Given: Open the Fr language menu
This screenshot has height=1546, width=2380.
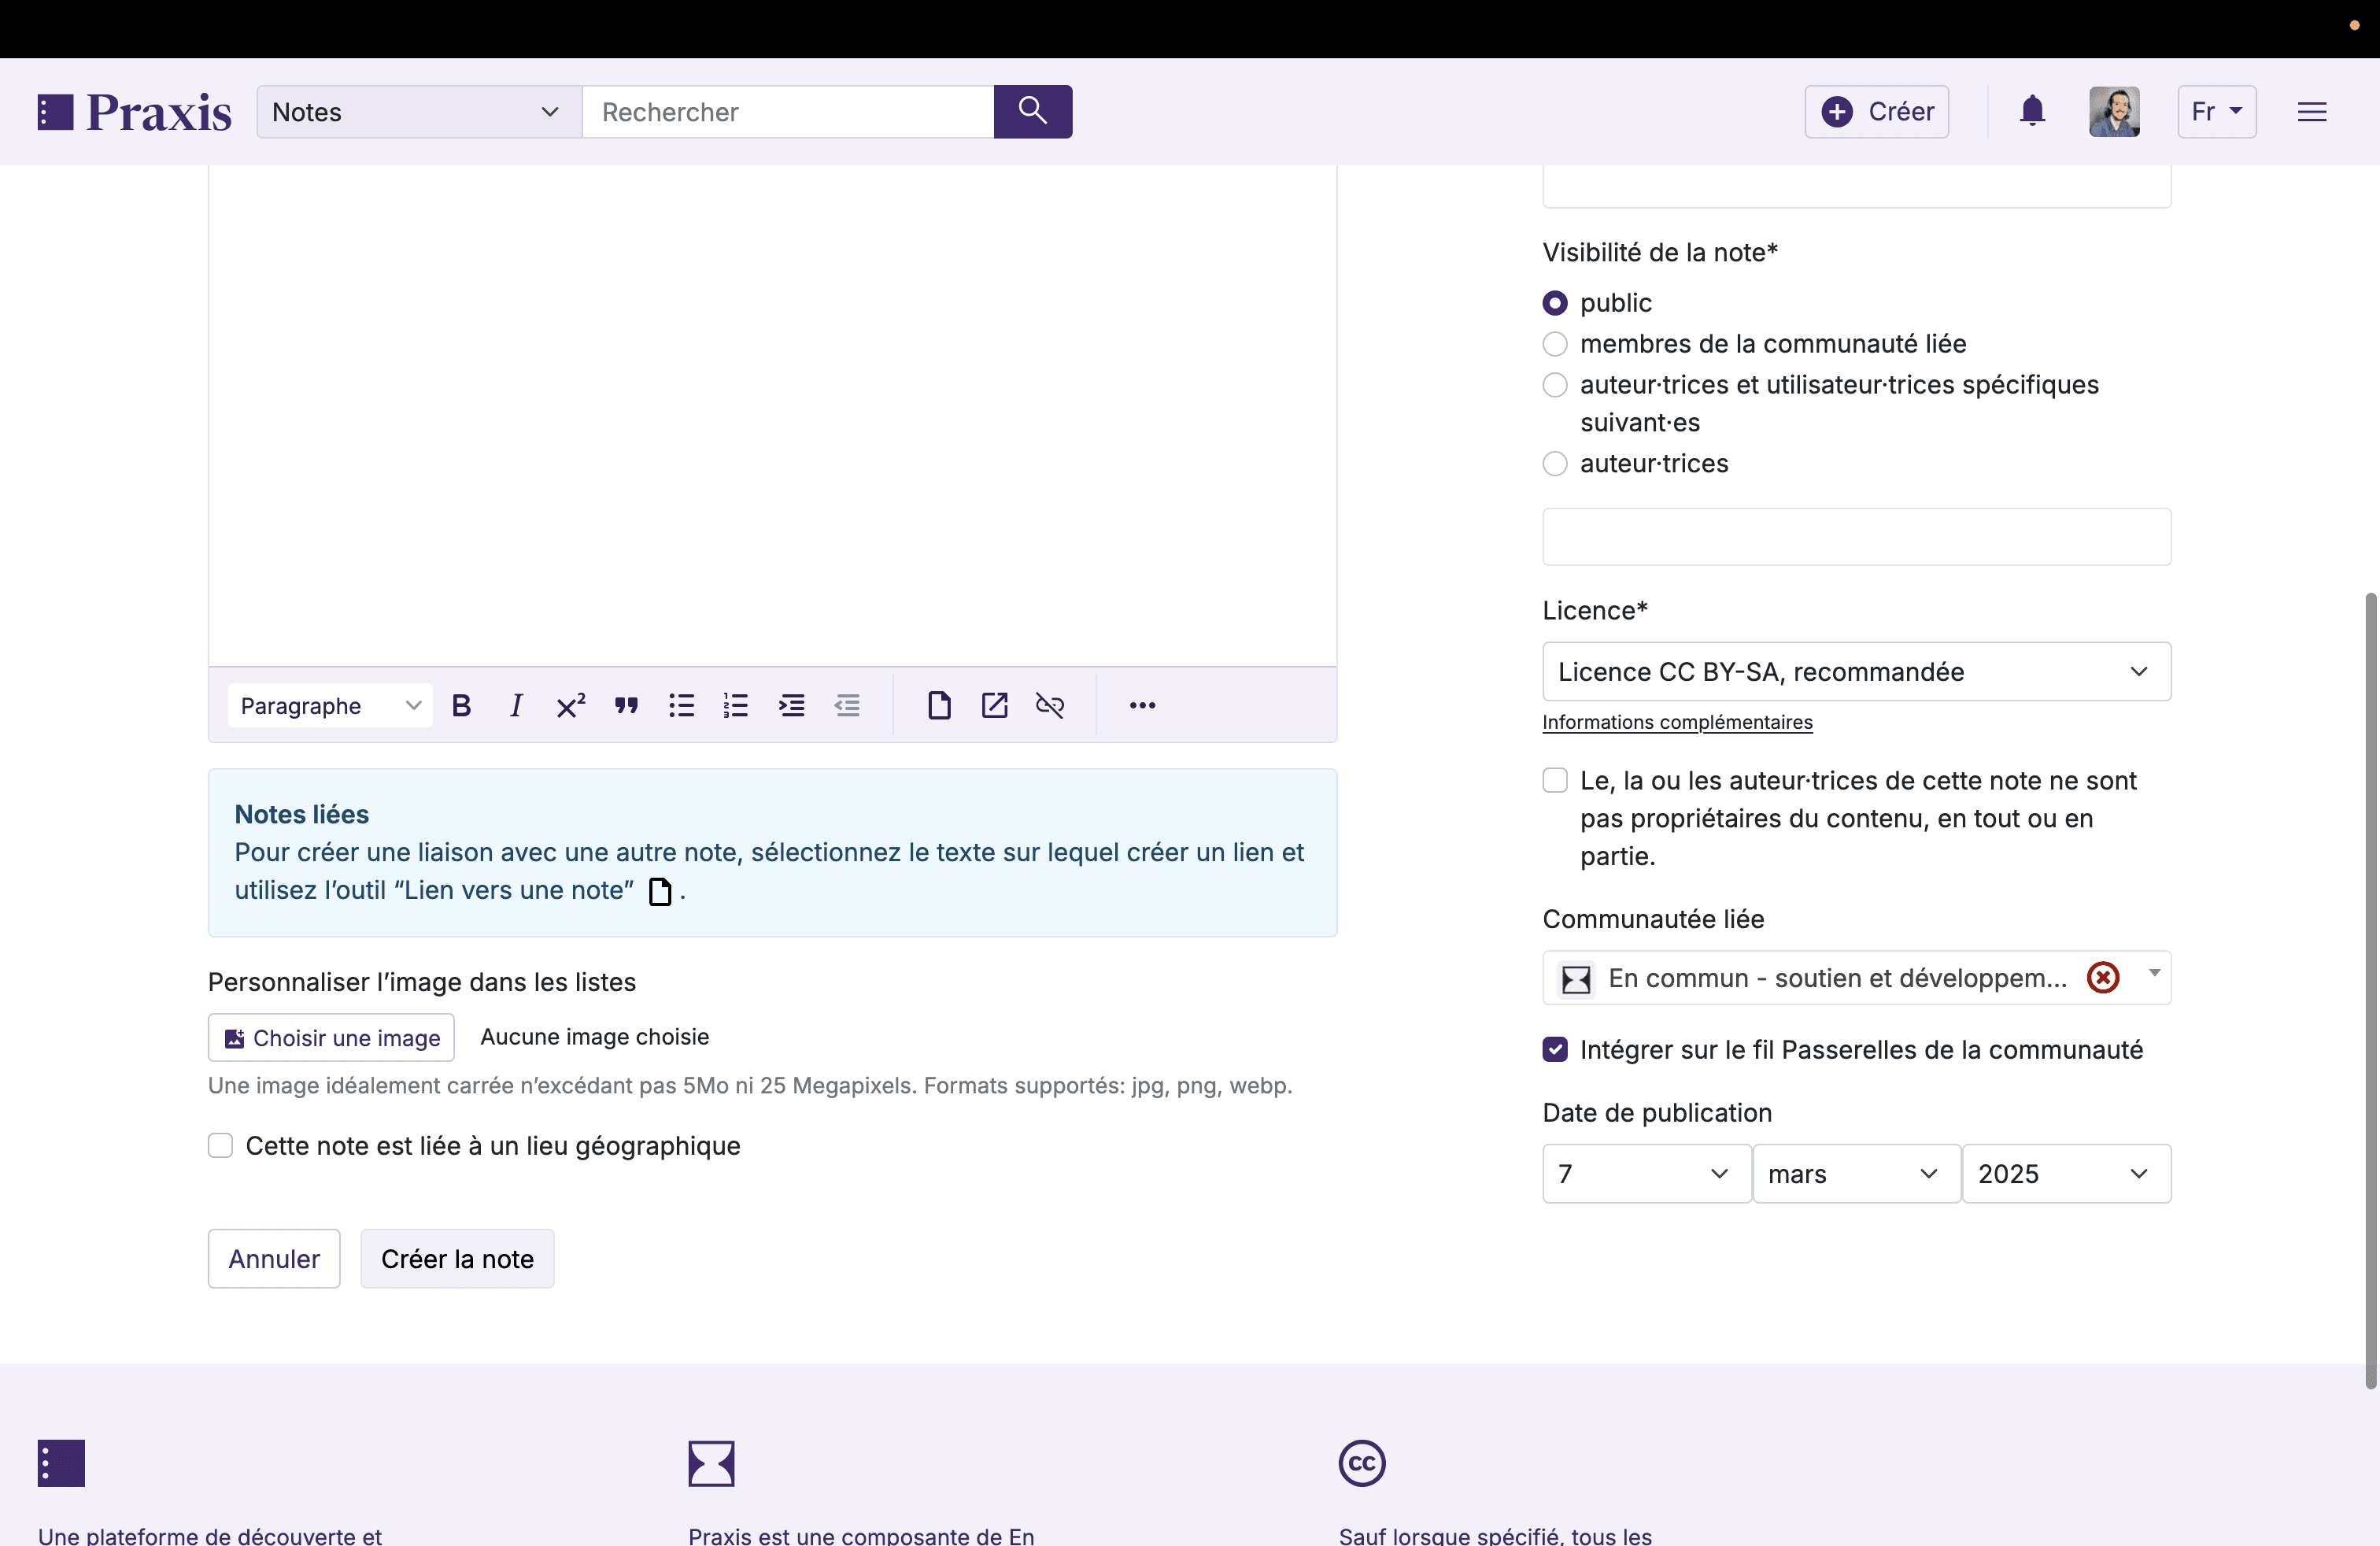Looking at the screenshot, I should coord(2216,111).
